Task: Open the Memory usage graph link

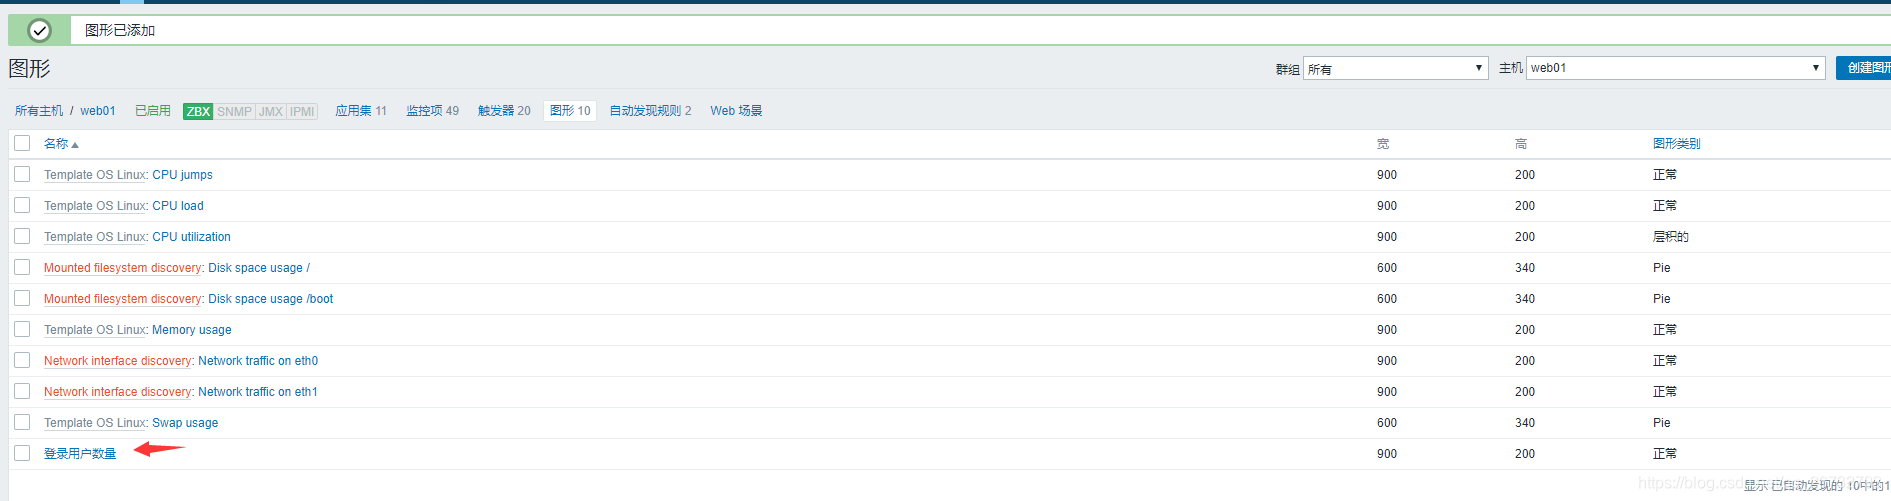Action: (x=192, y=330)
